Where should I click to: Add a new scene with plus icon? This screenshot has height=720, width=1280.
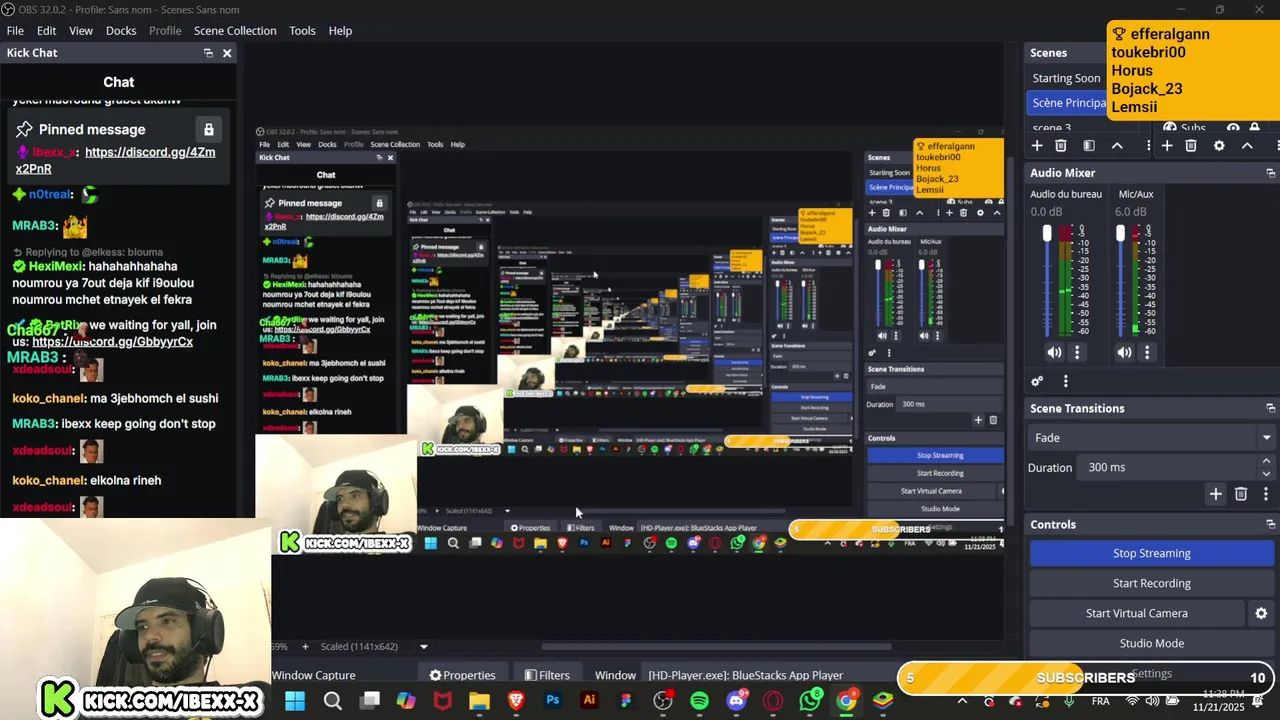click(1037, 146)
